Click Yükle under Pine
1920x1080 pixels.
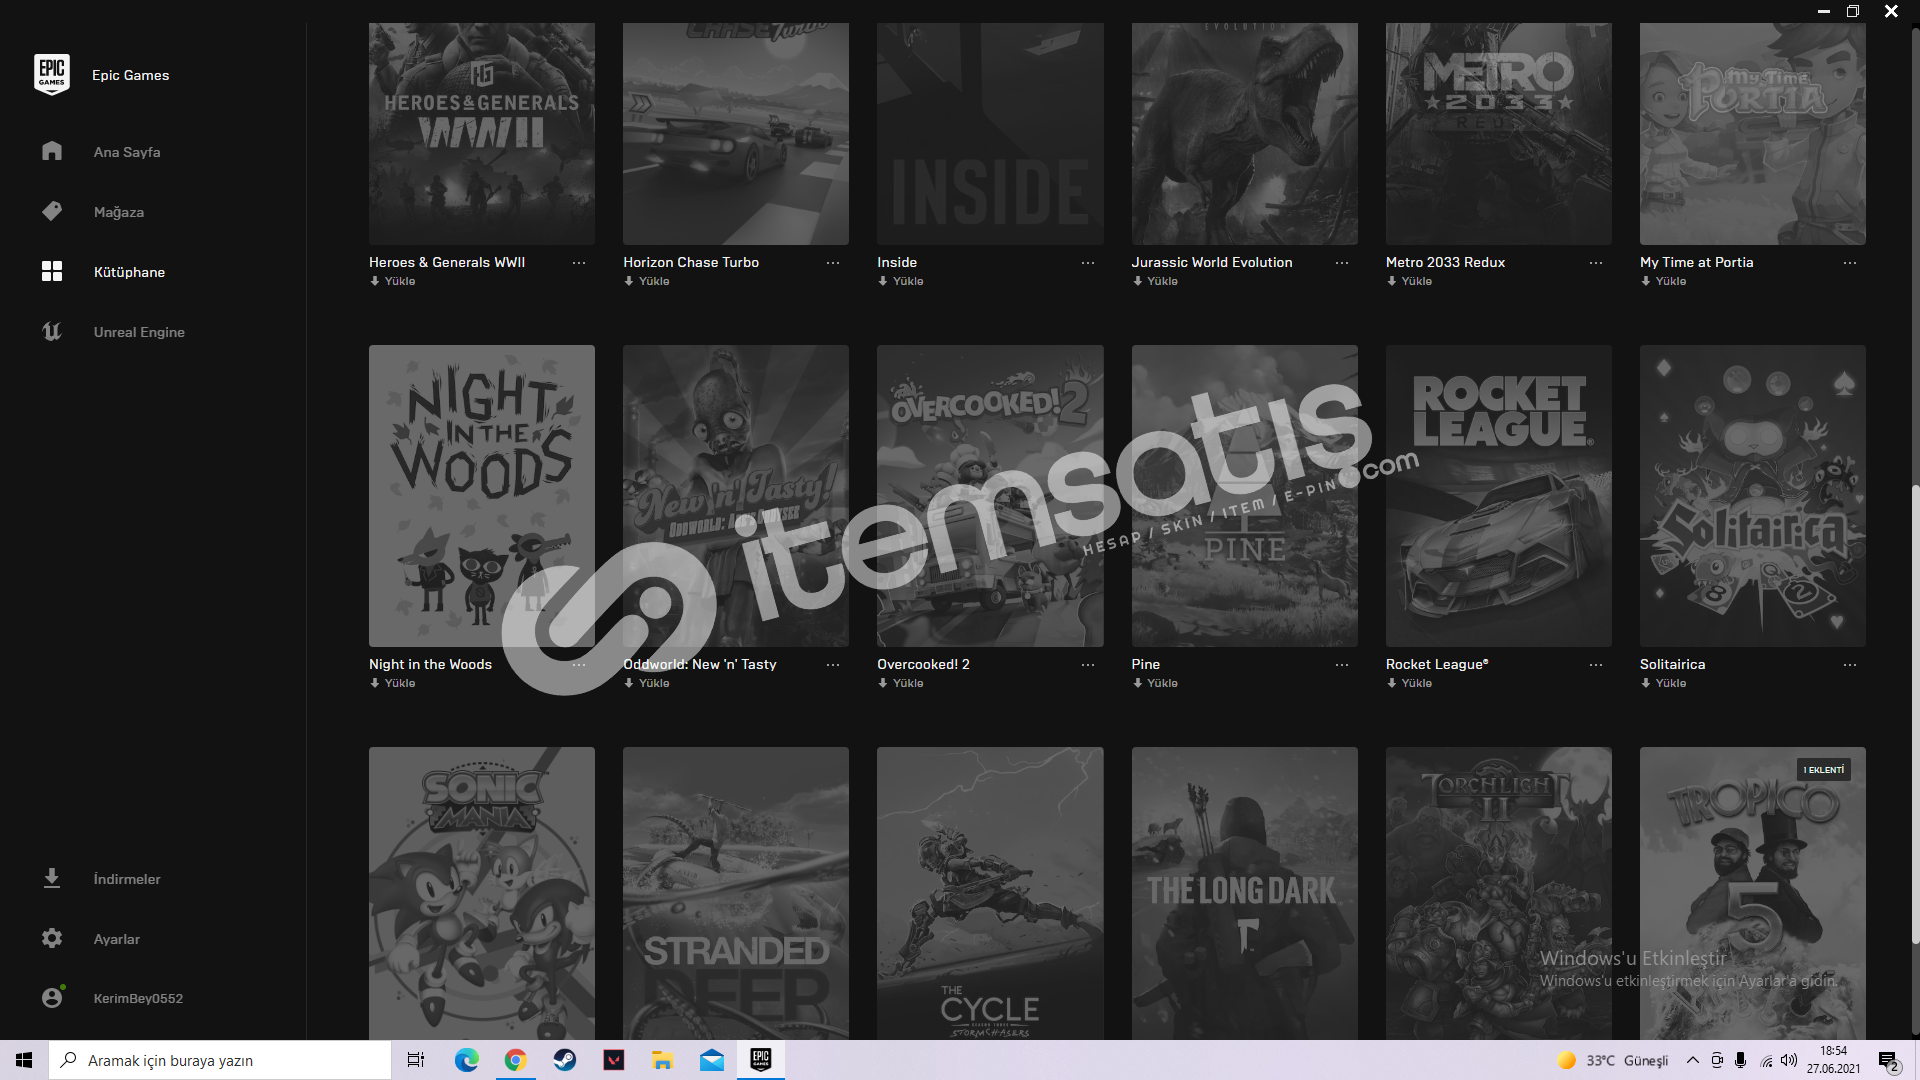point(1155,683)
